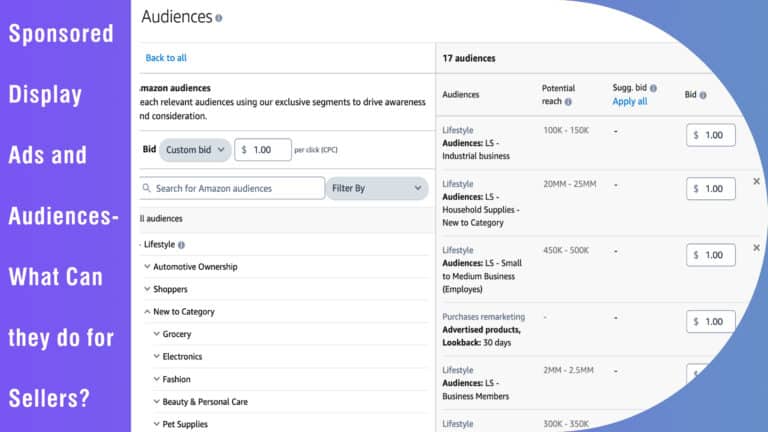Open the Custom bid dropdown
768x432 pixels.
[x=195, y=150]
